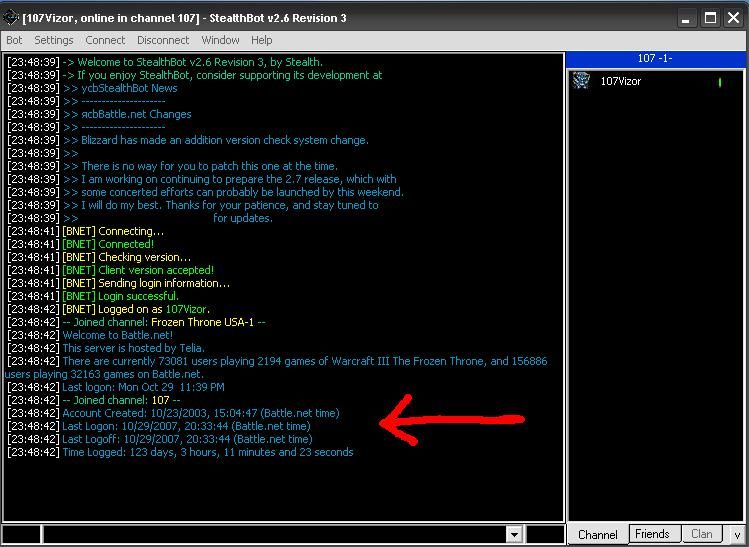
Task: Click the Battle.net Changes news line
Action: click(x=99, y=114)
